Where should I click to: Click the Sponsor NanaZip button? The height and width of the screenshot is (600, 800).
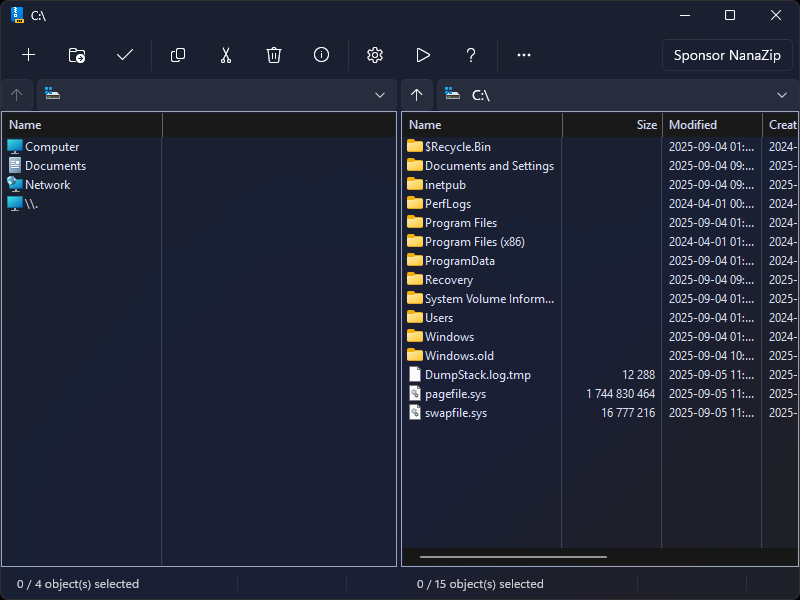coord(727,55)
